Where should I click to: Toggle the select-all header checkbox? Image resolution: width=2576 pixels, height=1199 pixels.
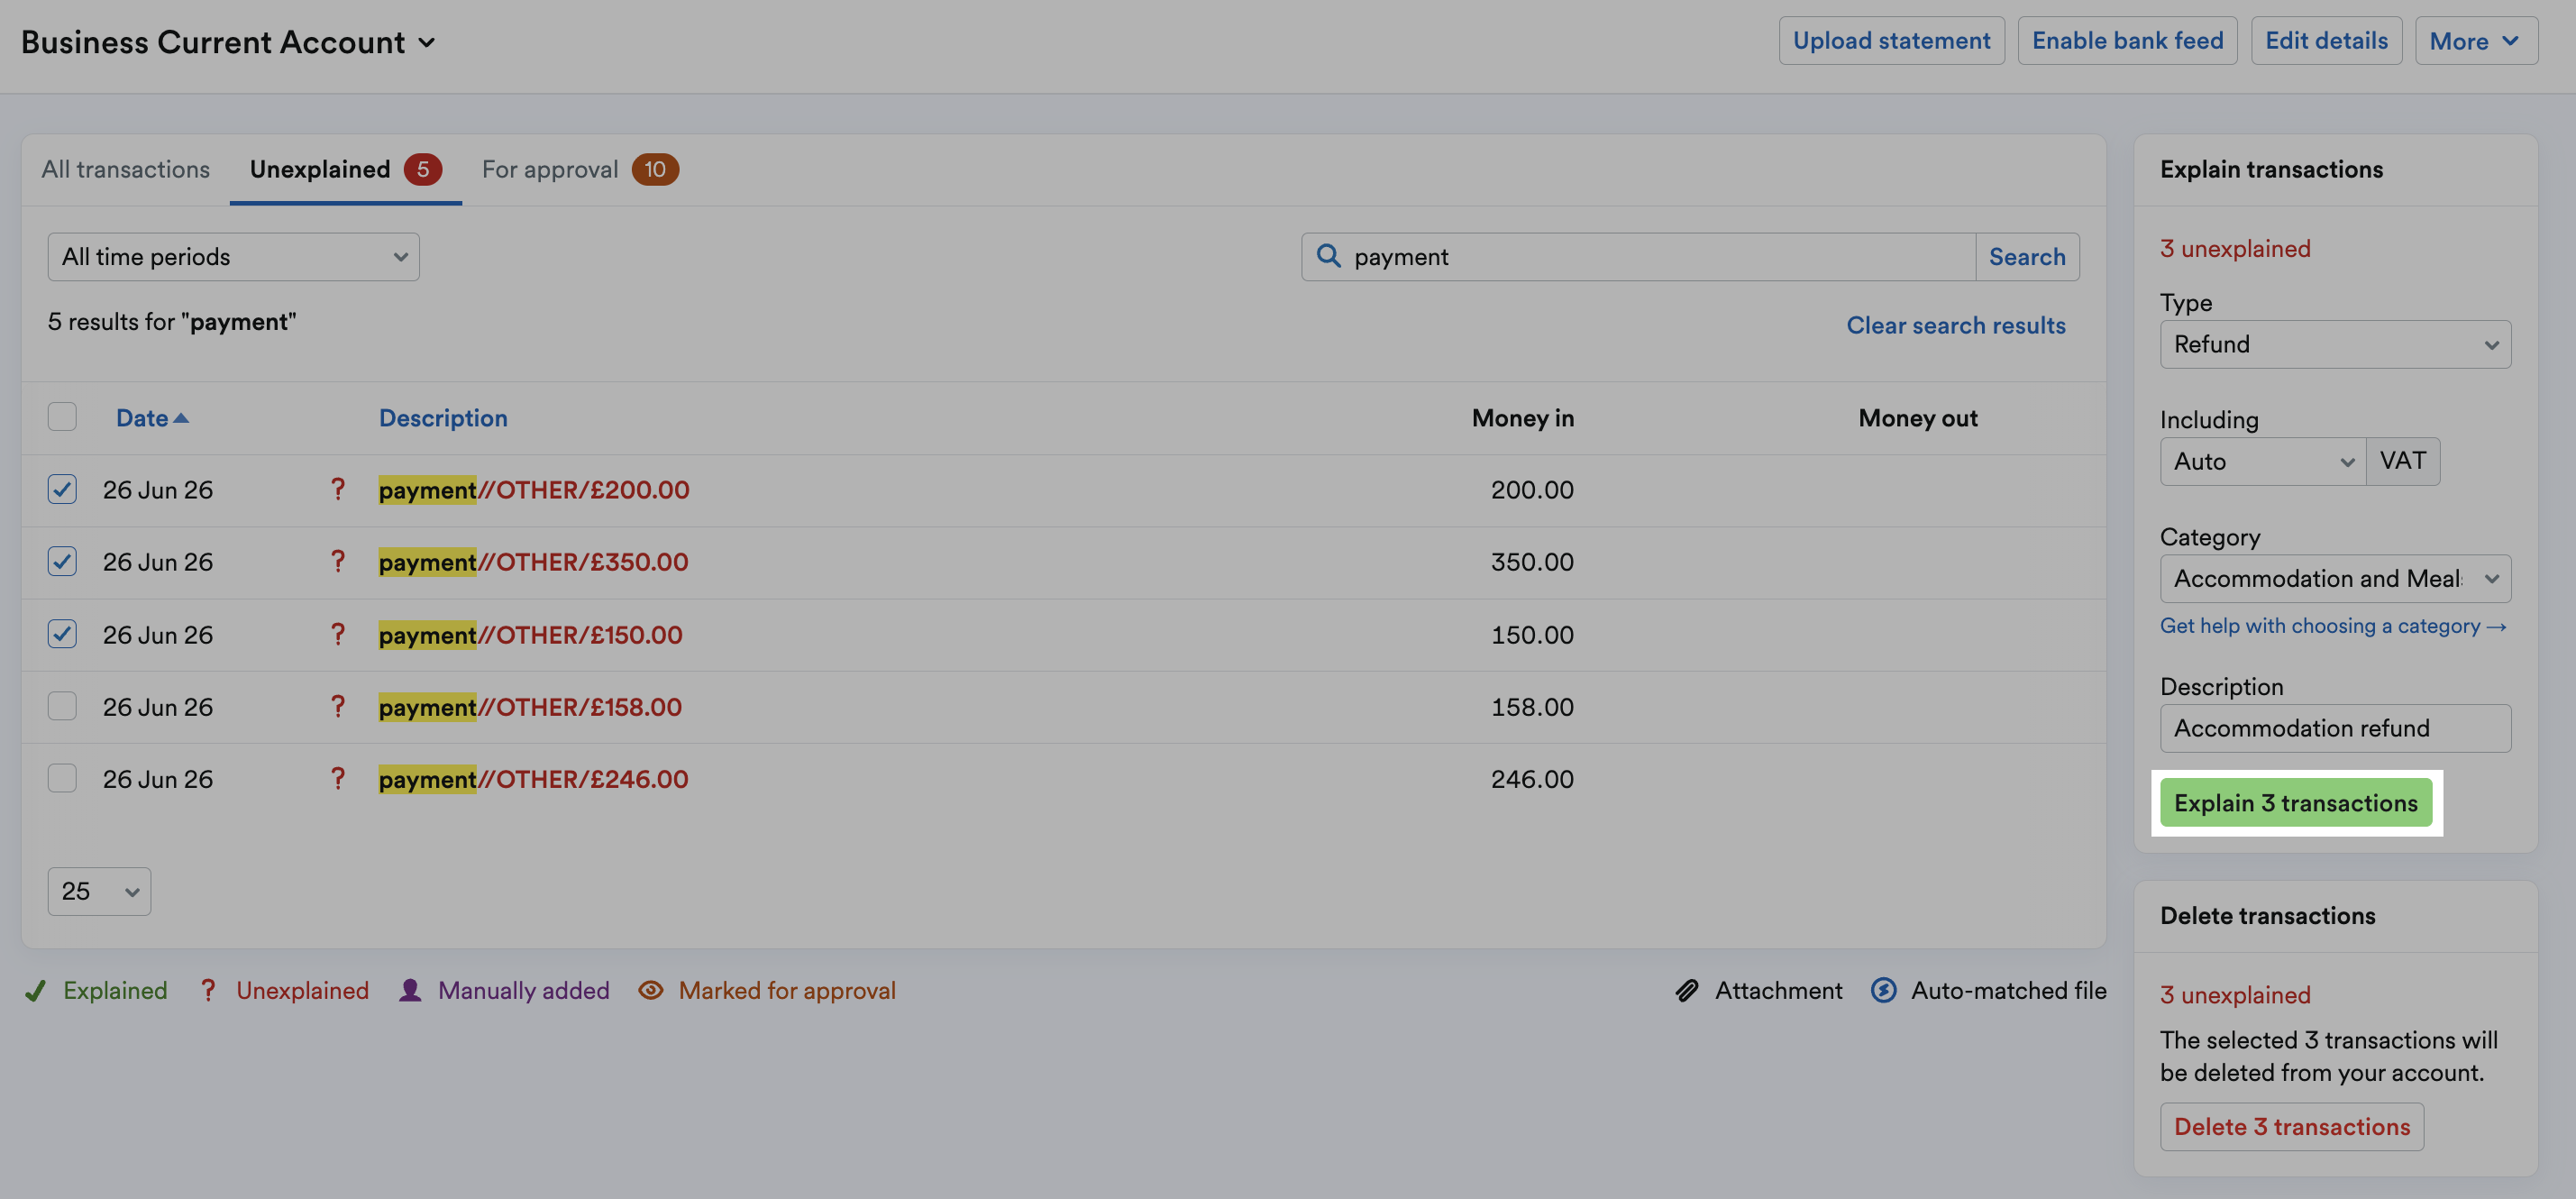pyautogui.click(x=62, y=416)
